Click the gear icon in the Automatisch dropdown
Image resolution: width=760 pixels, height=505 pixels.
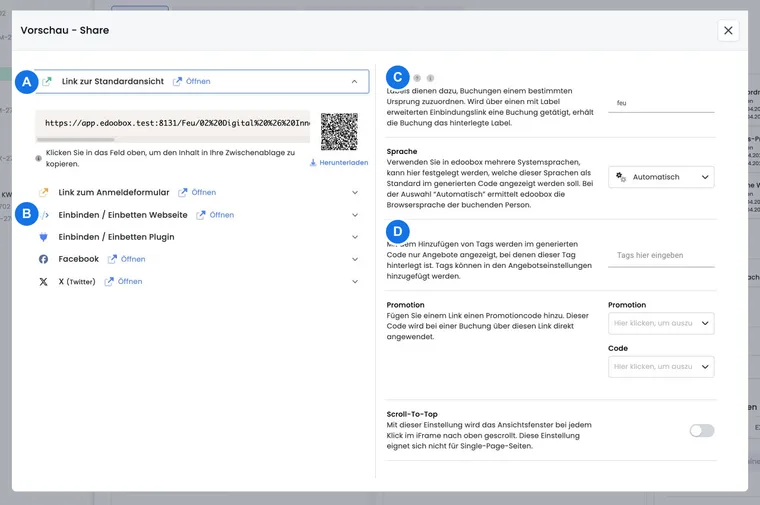pyautogui.click(x=620, y=177)
